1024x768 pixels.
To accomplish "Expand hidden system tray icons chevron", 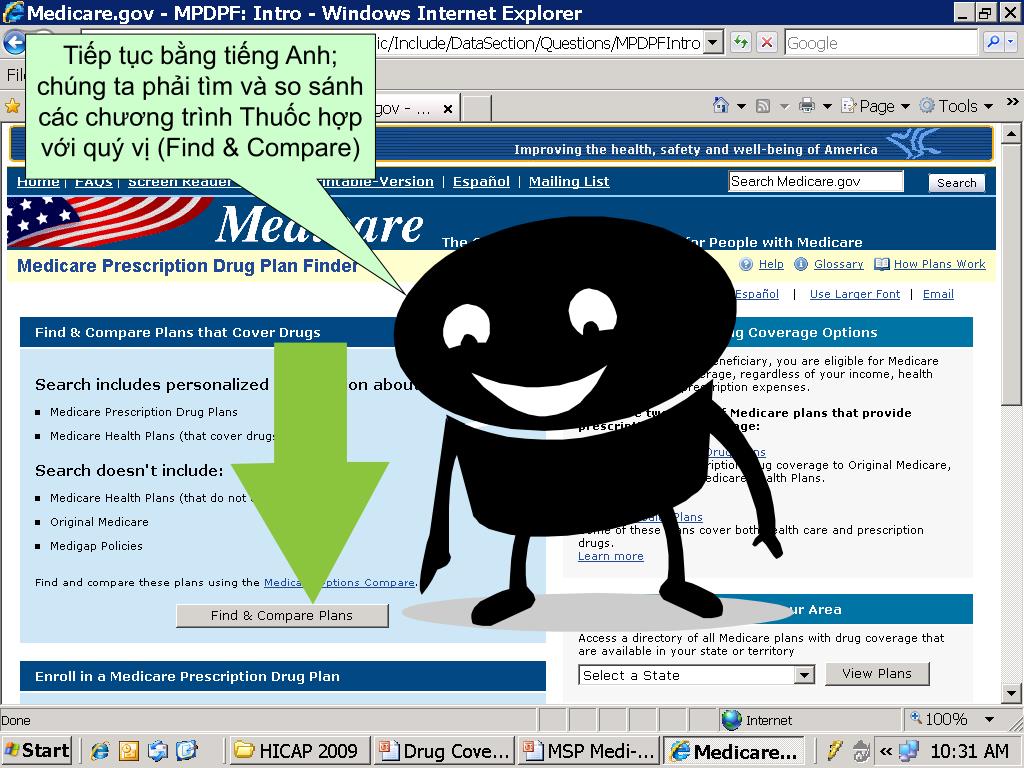I will 886,751.
